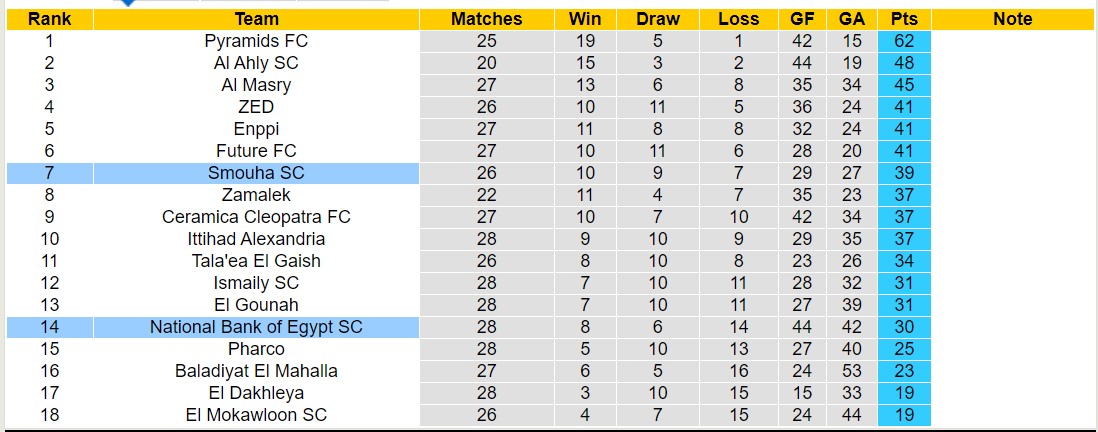
Task: Select the highlighted Smouha SC row
Action: (x=256, y=173)
